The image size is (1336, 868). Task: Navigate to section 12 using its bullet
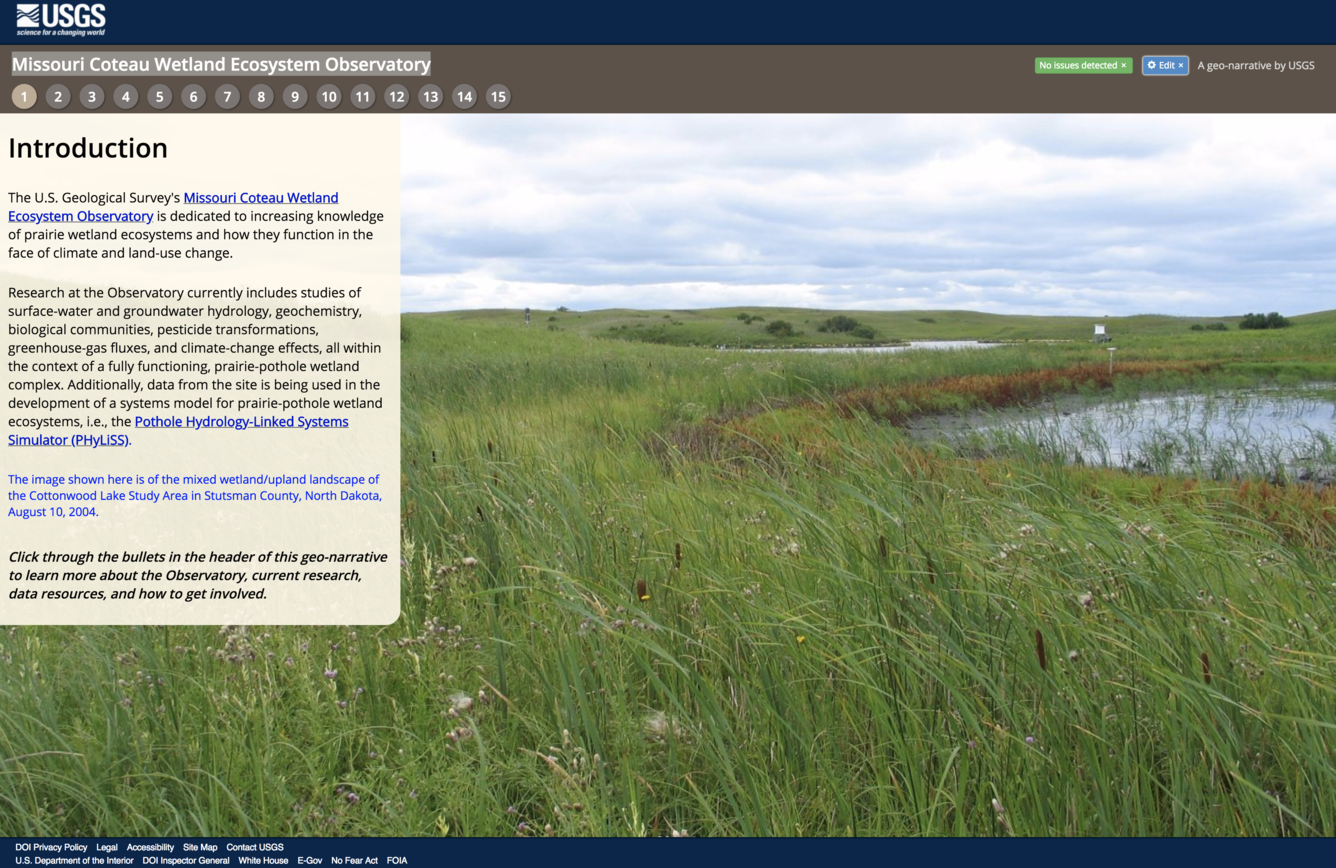[397, 97]
